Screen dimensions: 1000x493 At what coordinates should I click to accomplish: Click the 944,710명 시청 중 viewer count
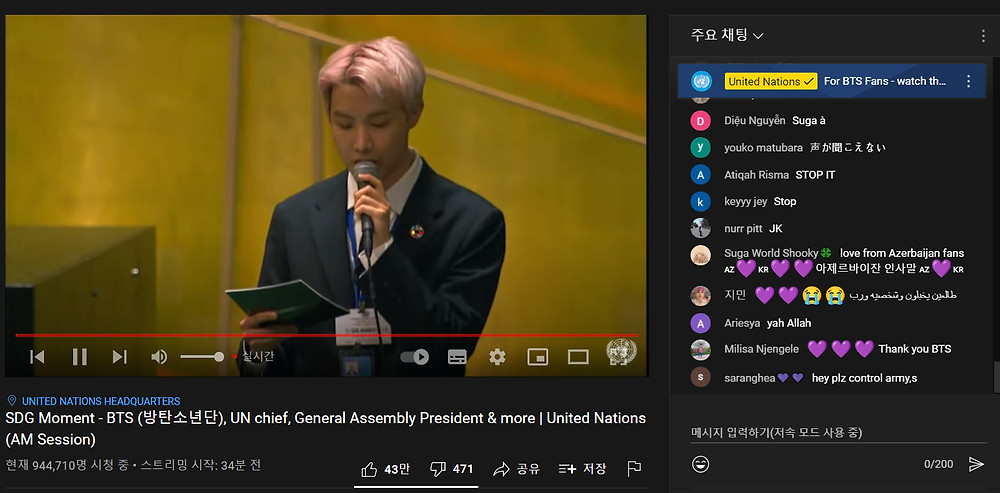(68, 466)
